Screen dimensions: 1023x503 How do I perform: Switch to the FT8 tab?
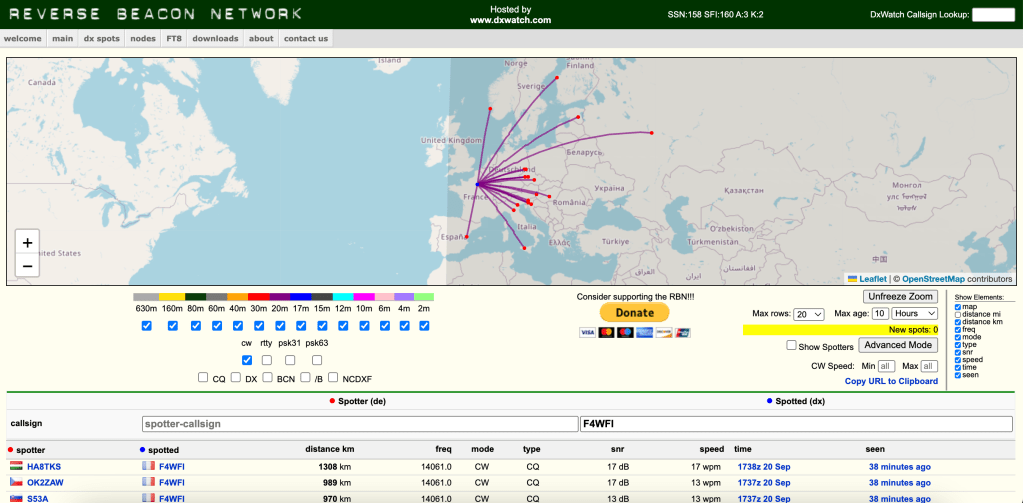(x=174, y=39)
